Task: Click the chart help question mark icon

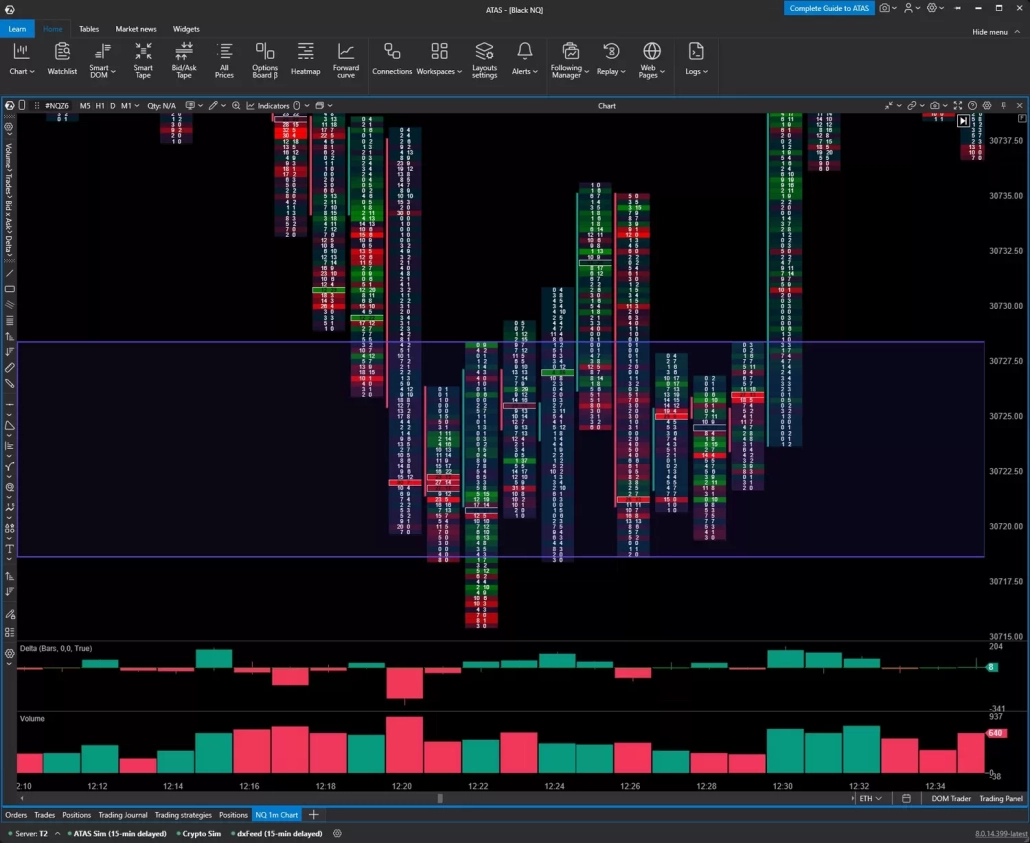Action: 972,105
